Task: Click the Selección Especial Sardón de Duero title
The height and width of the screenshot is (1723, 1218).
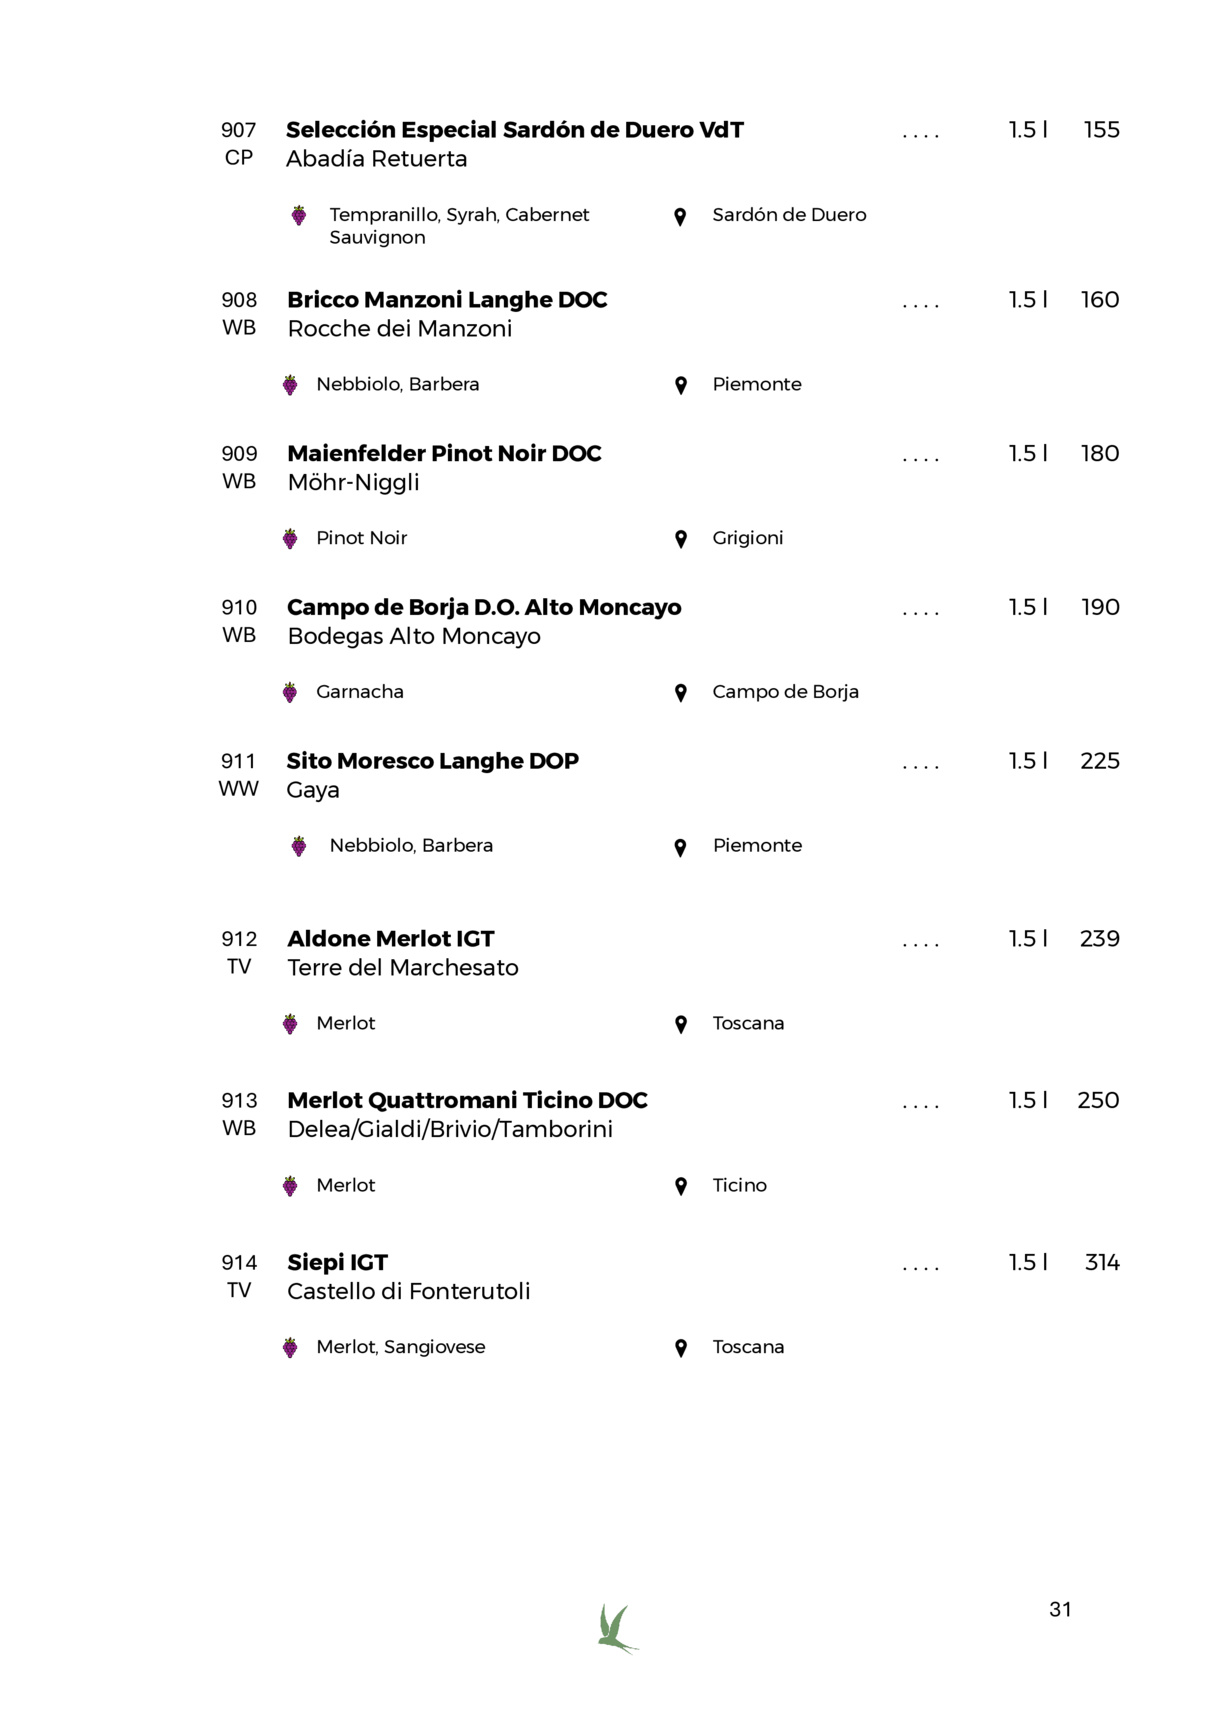Action: 515,130
